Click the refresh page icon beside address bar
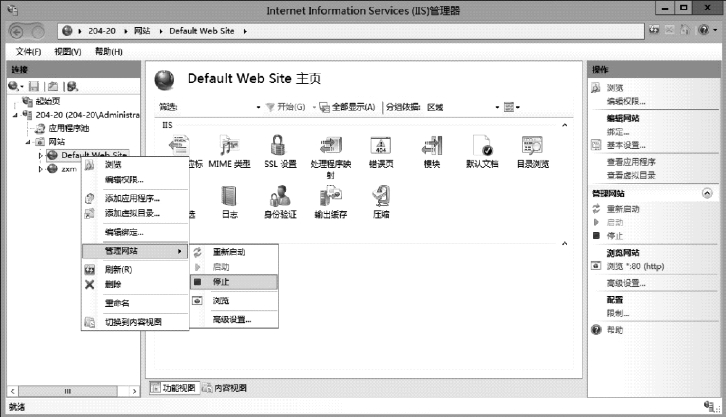 654,30
